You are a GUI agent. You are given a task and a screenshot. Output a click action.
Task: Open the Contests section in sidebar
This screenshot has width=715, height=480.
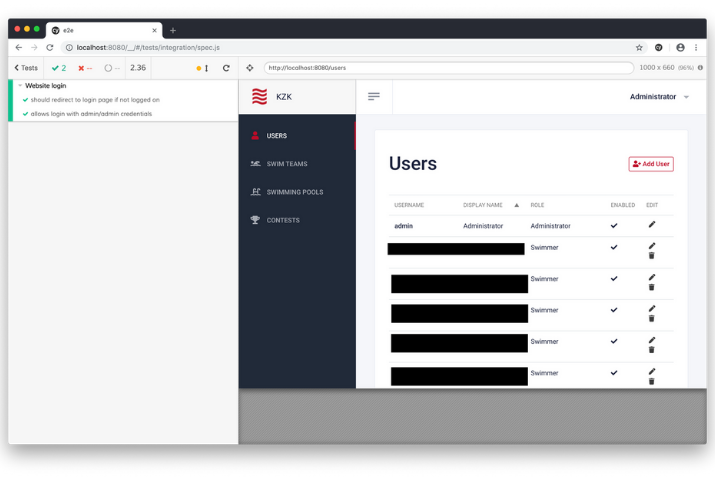coord(282,220)
